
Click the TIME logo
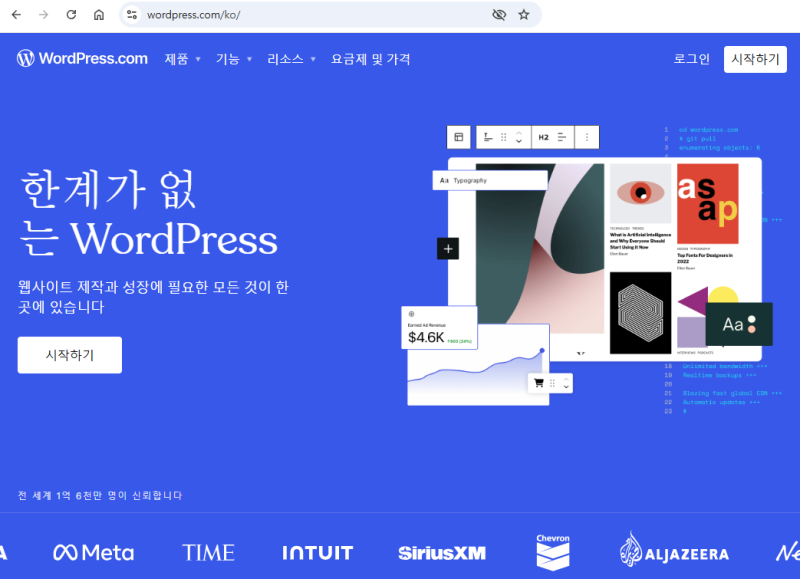coord(208,553)
